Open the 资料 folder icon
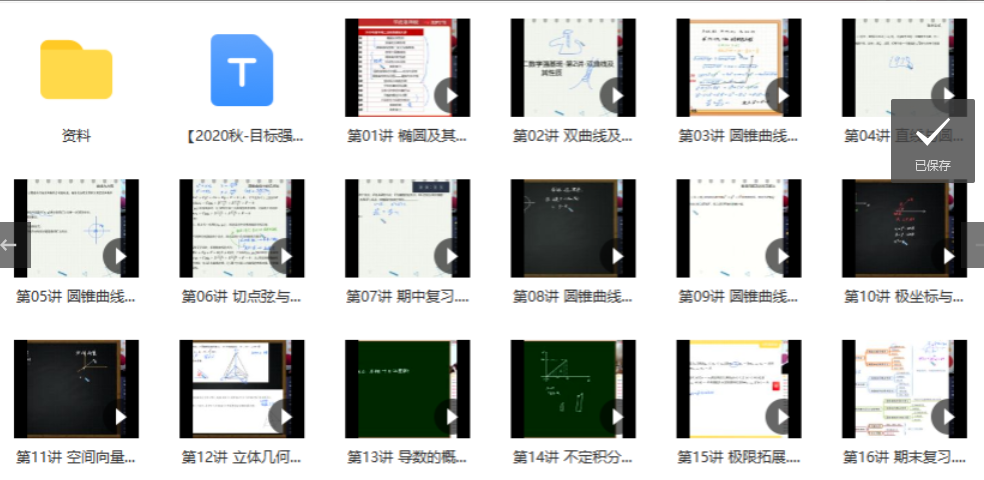Screen dimensions: 984x480 coord(76,69)
